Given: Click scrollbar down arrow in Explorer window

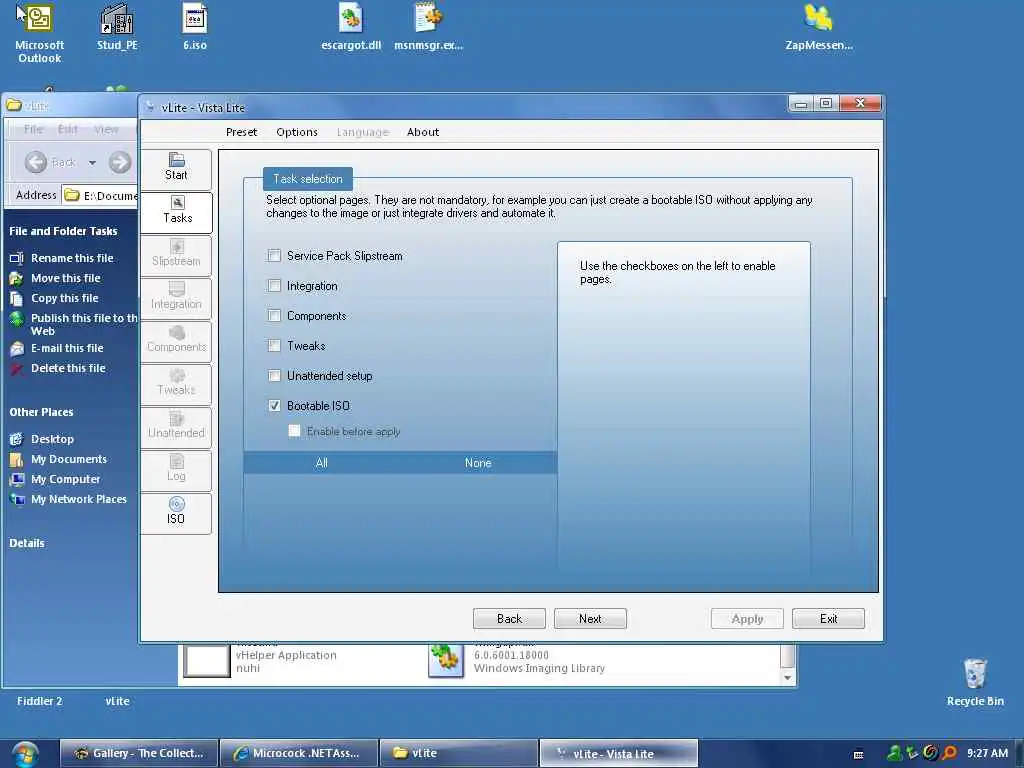Looking at the screenshot, I should (788, 678).
